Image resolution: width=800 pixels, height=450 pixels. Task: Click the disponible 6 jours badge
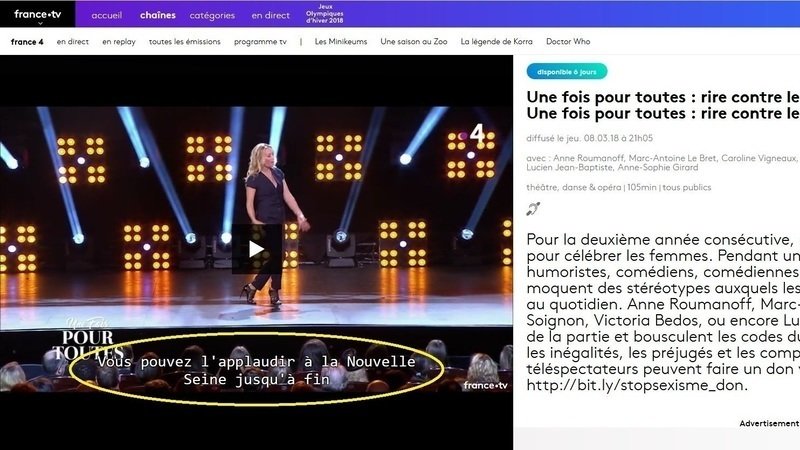[567, 71]
